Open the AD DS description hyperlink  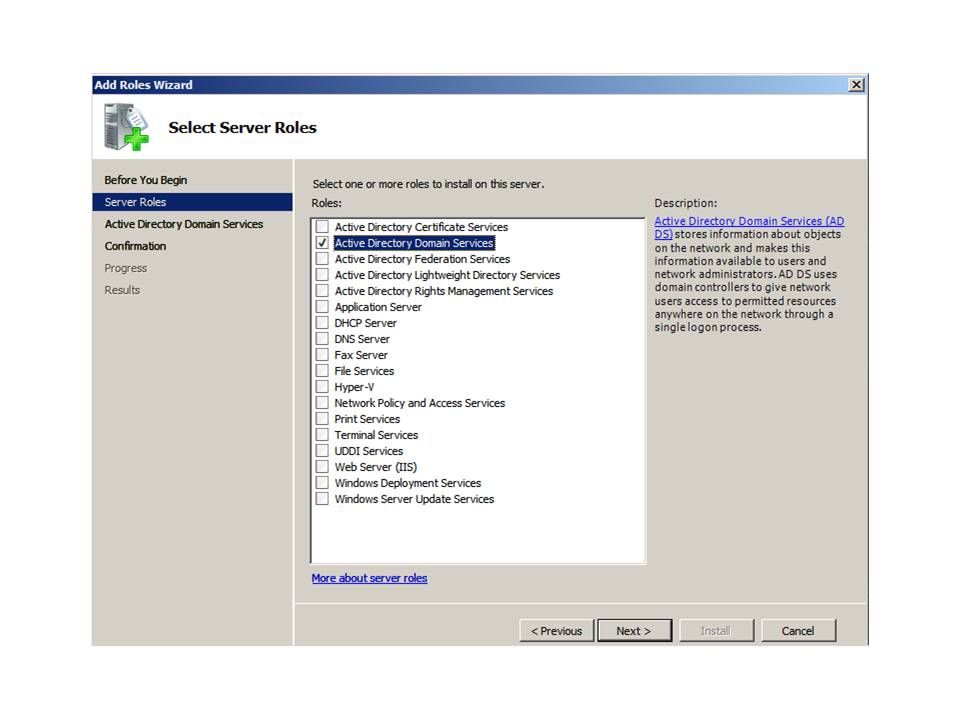tap(748, 221)
